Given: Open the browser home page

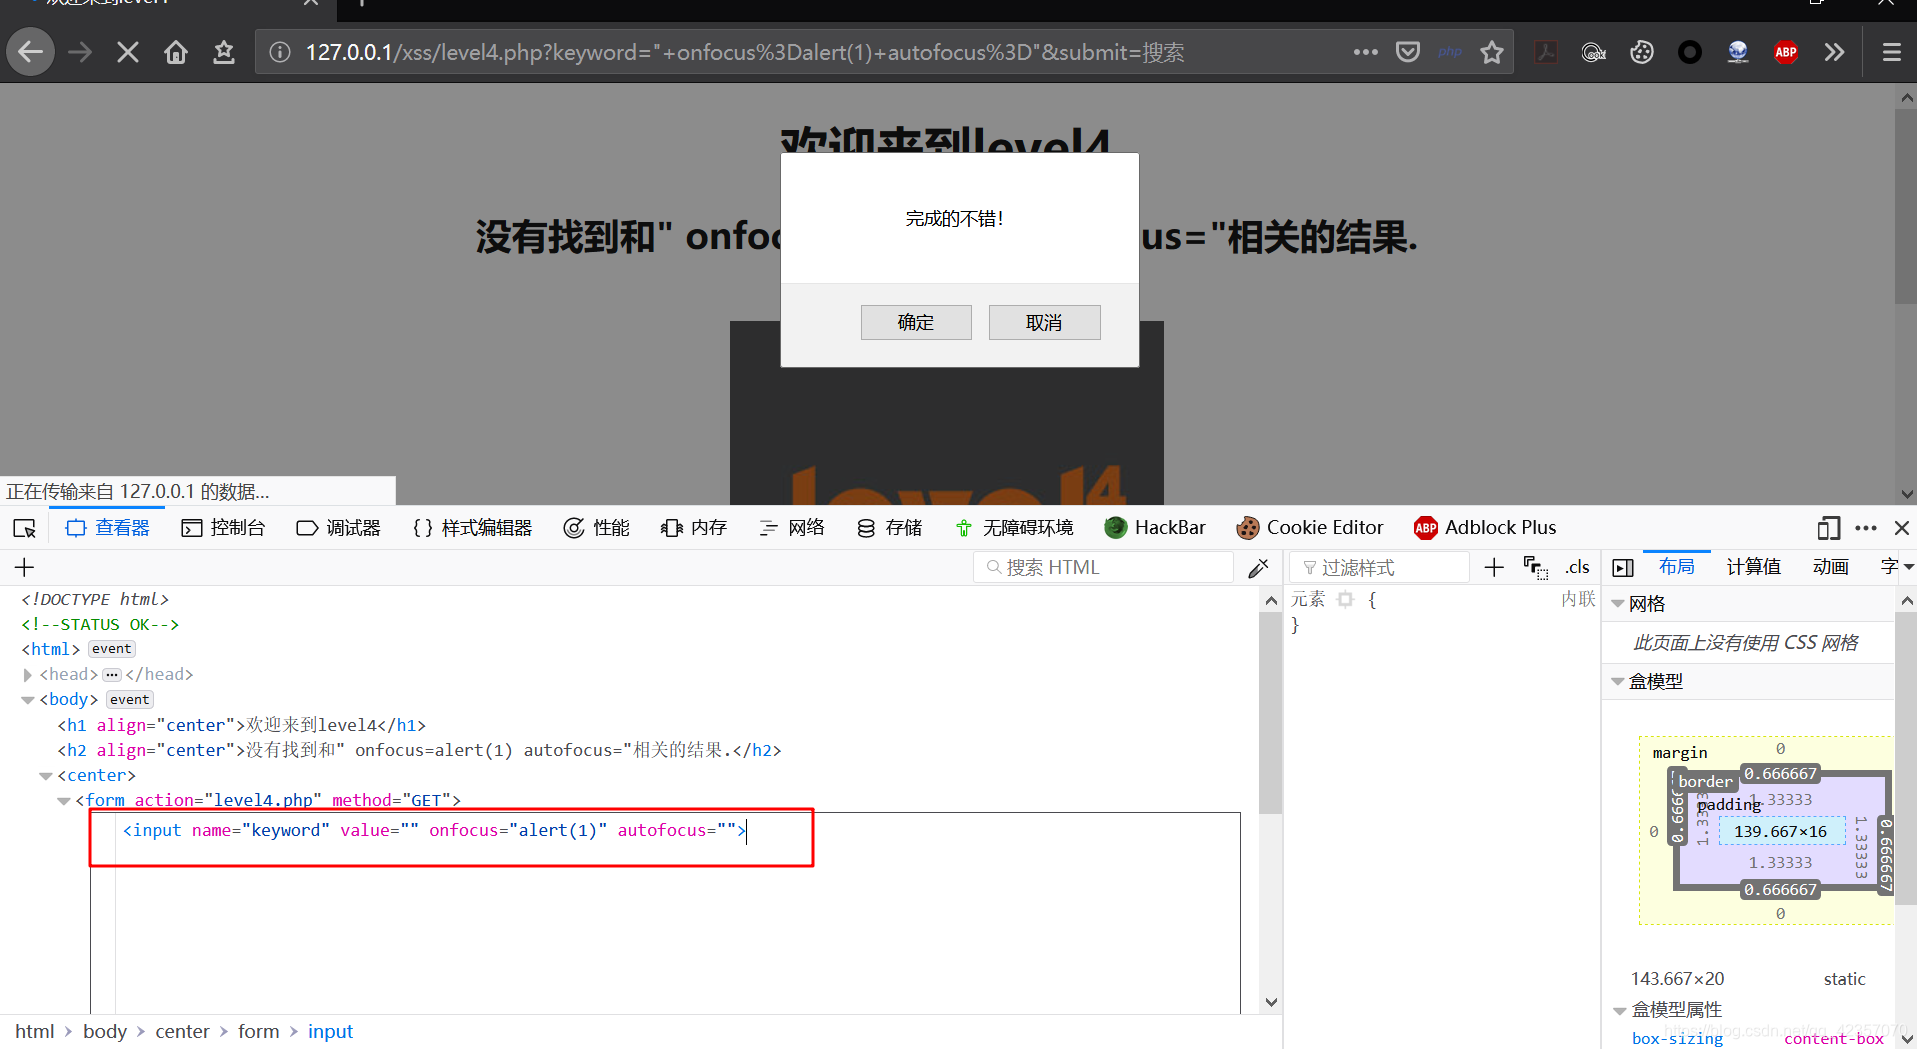Looking at the screenshot, I should 176,52.
